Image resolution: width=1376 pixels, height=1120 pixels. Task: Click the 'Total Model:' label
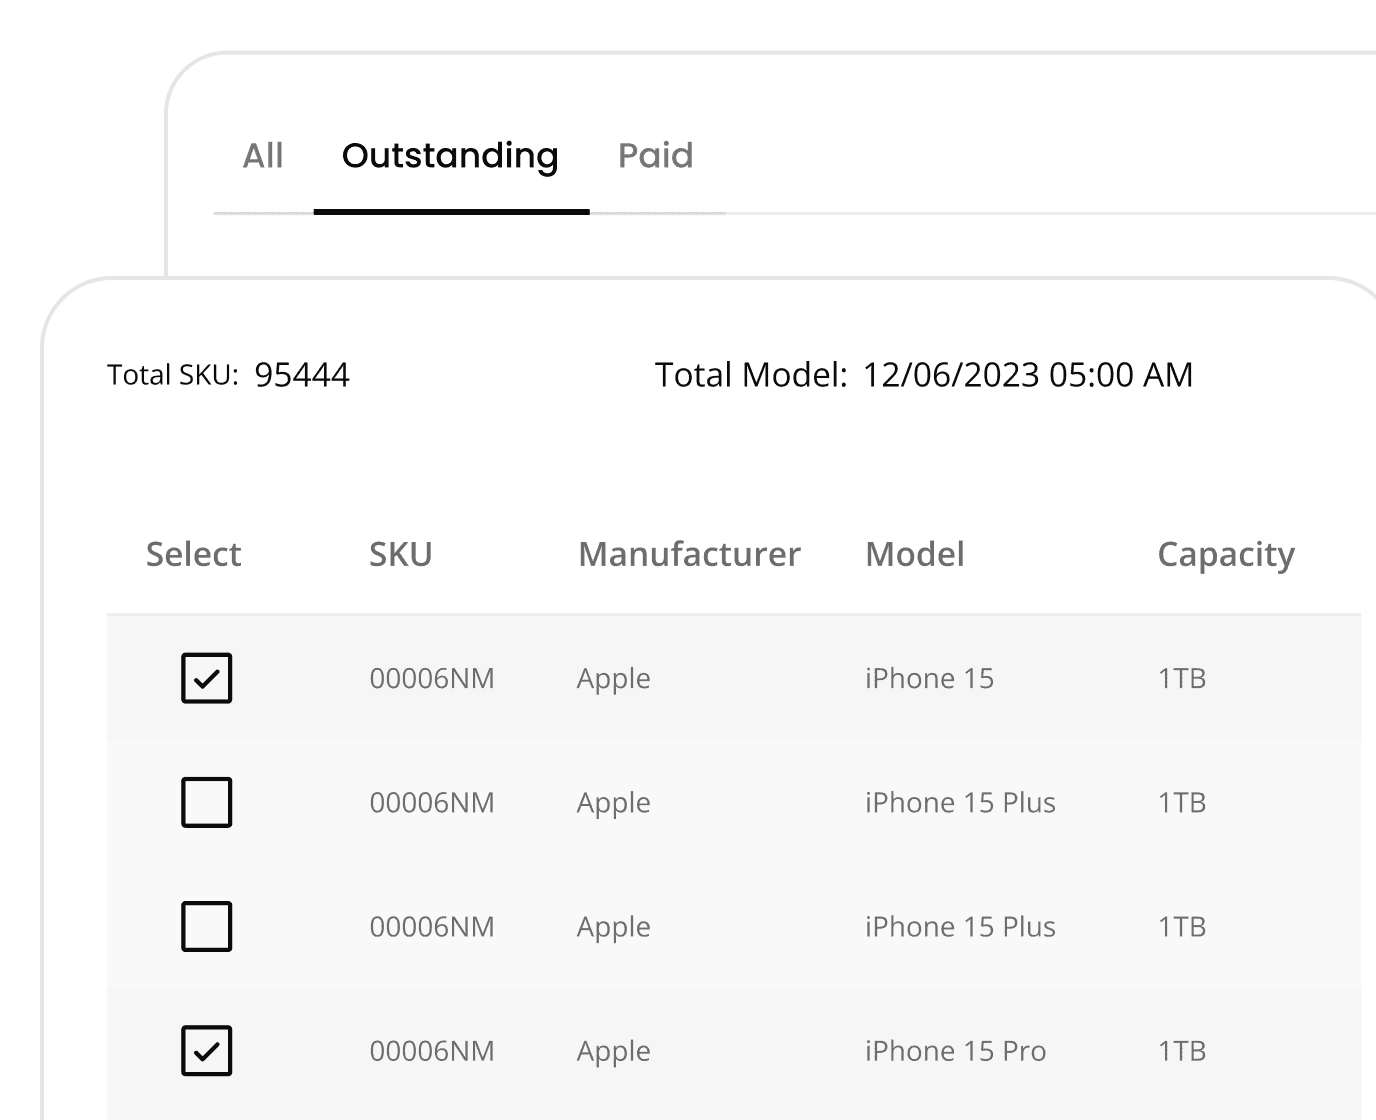tap(751, 375)
